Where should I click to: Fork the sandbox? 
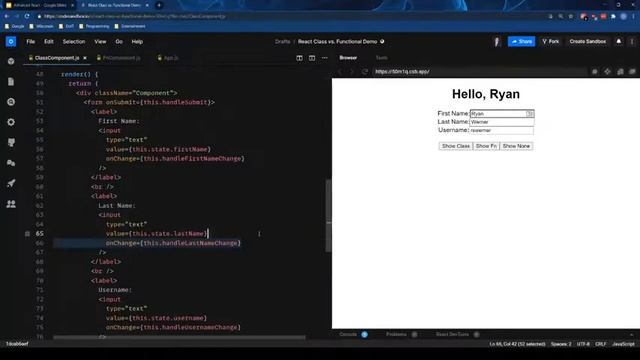551,41
